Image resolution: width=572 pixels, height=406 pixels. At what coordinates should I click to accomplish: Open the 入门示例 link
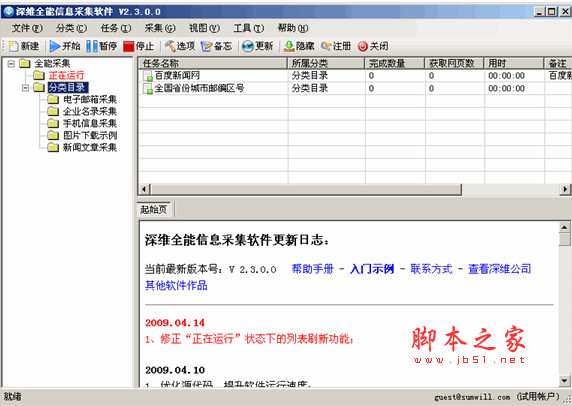pos(372,269)
